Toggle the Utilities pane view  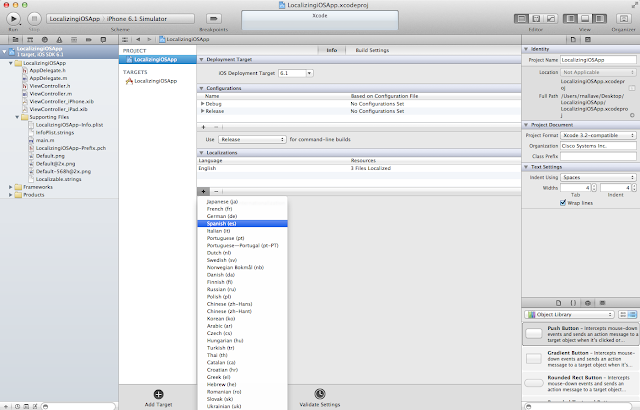[599, 19]
